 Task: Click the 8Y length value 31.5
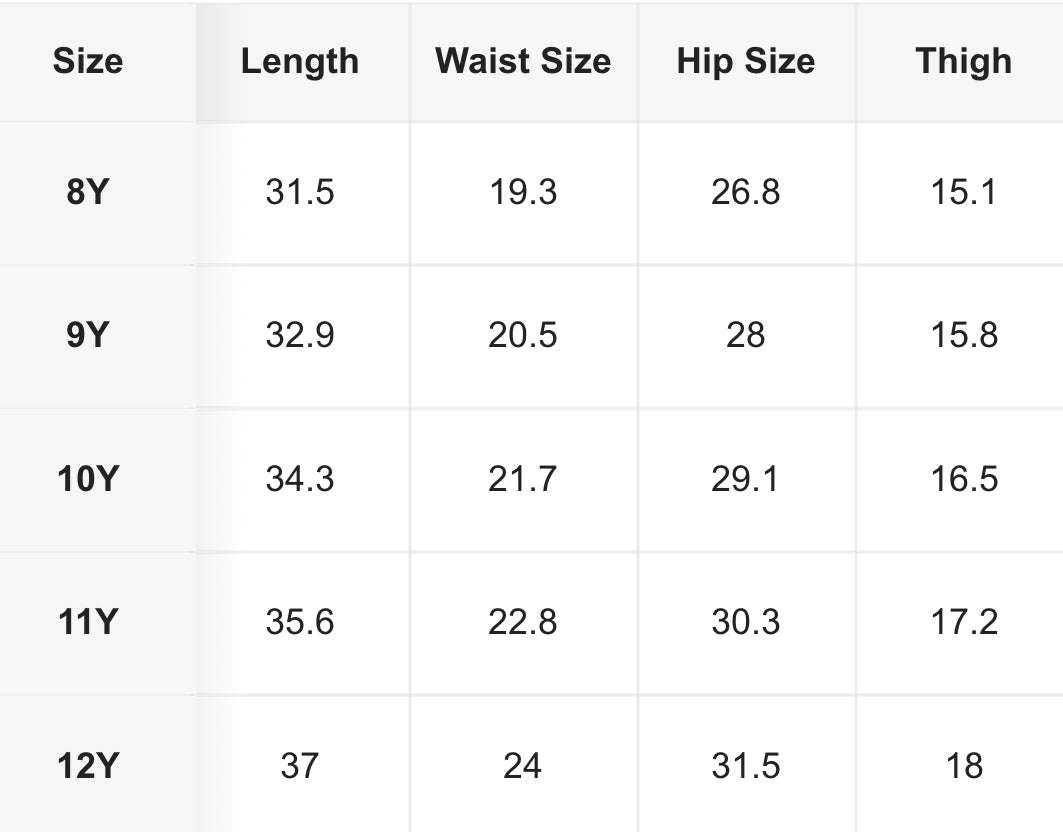click(x=299, y=191)
